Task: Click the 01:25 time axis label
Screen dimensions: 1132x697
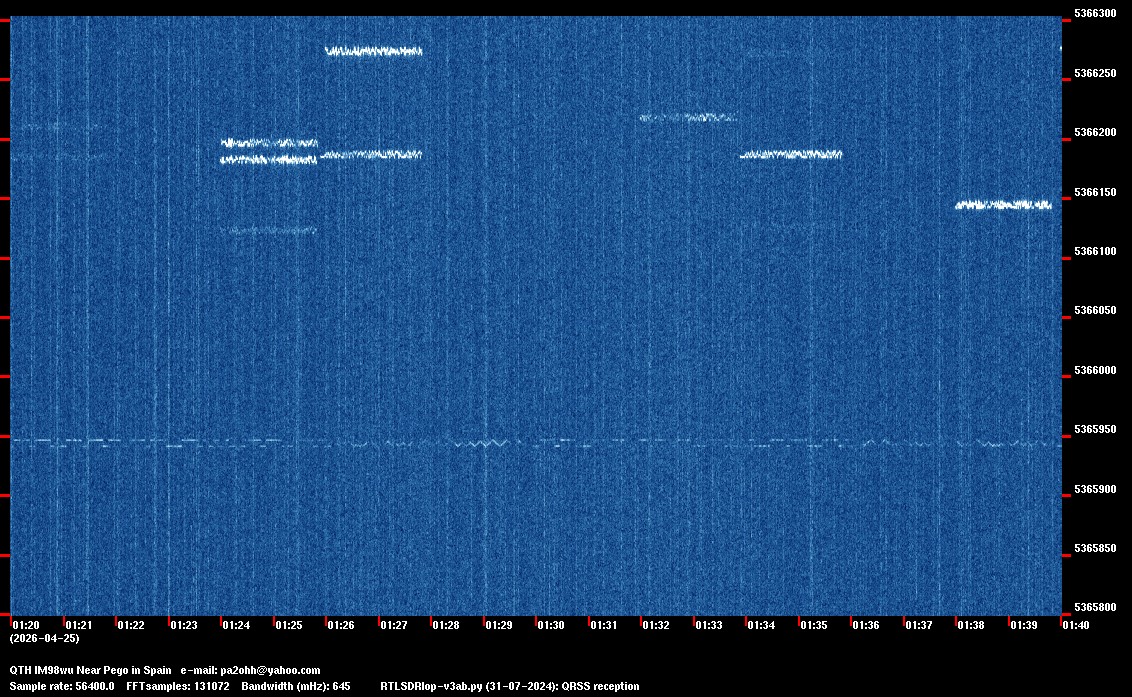Action: [x=288, y=625]
